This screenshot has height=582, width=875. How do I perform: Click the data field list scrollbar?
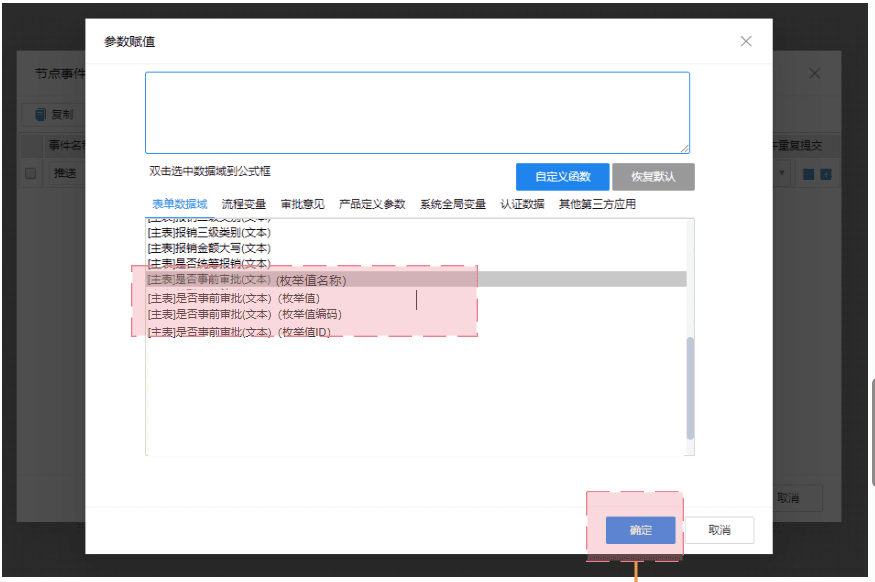click(x=690, y=388)
